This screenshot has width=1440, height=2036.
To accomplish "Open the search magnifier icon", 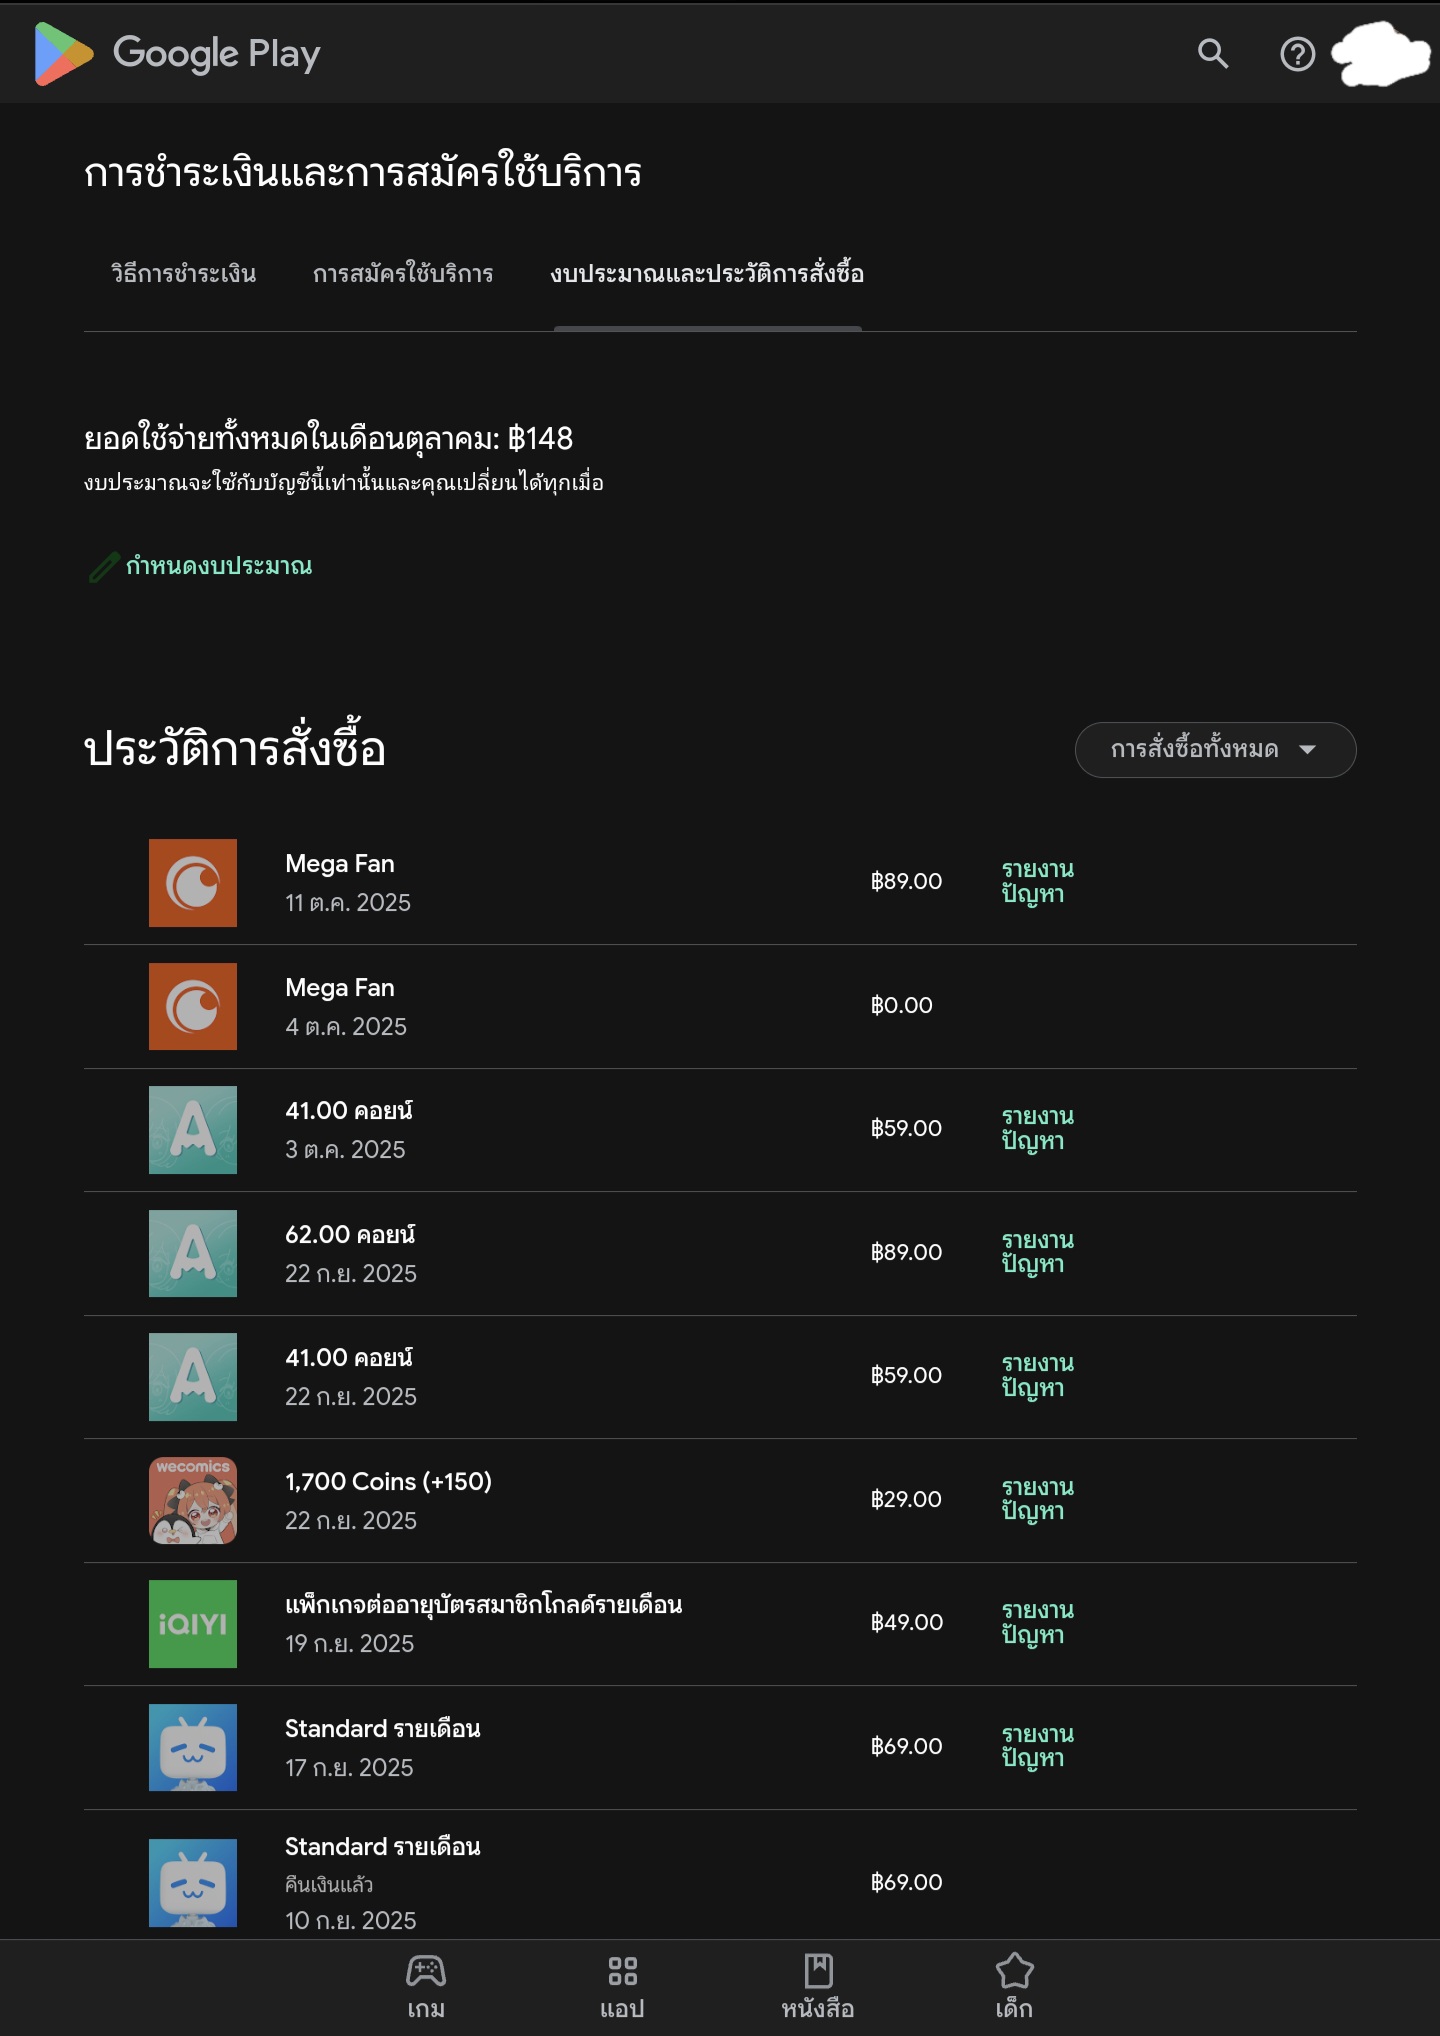I will 1212,54.
